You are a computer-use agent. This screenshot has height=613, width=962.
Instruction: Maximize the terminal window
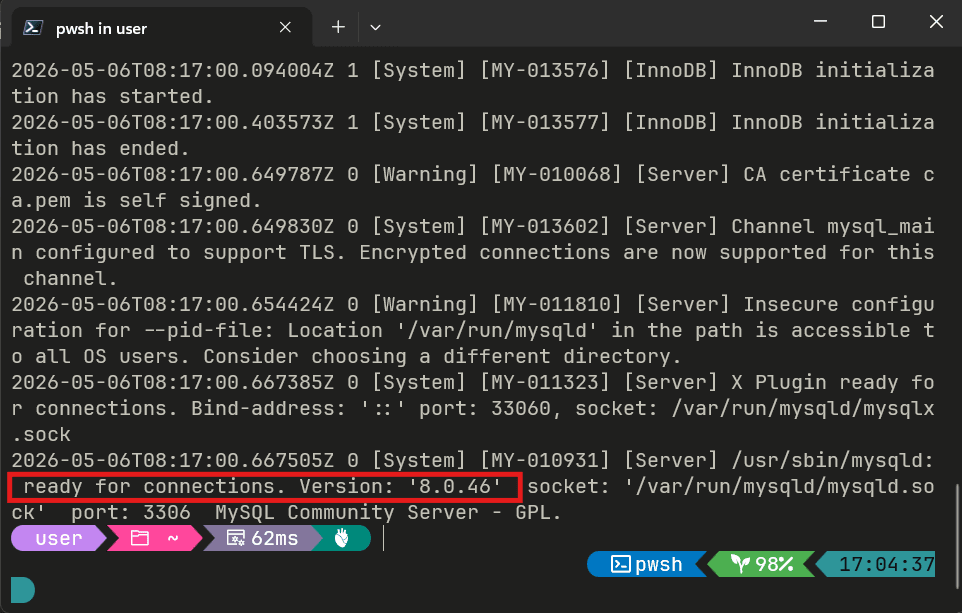tap(878, 22)
